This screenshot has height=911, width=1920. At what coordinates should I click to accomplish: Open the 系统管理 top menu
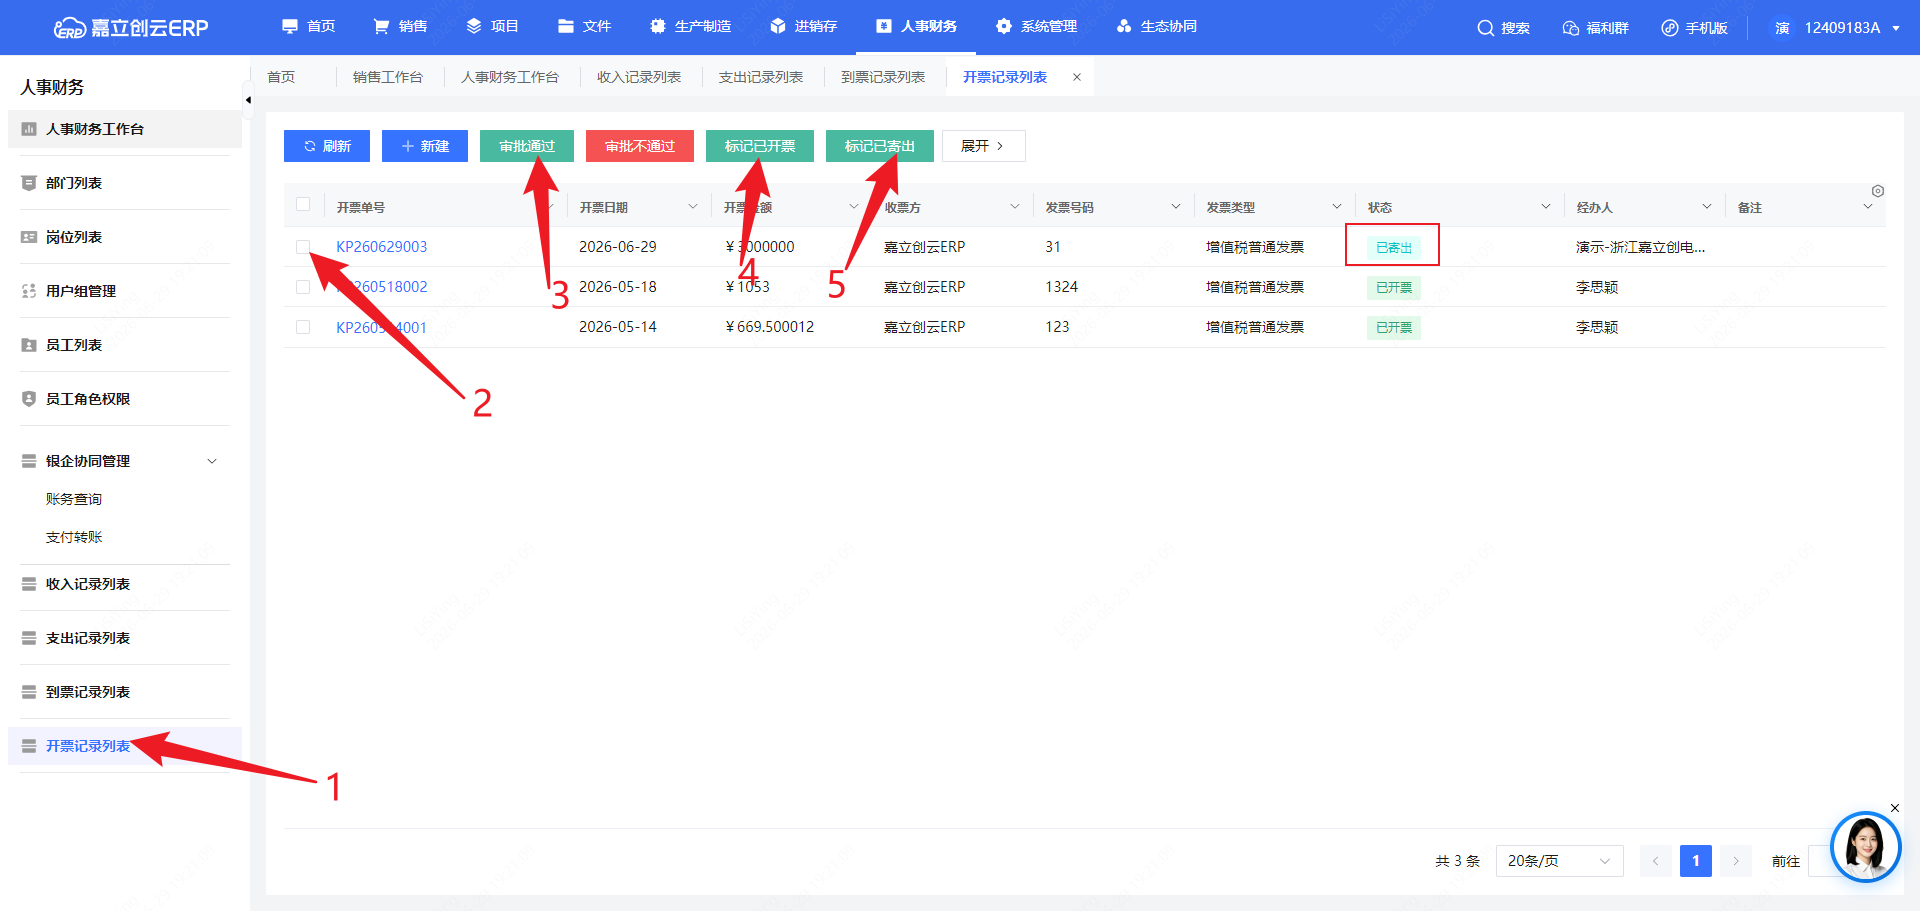[x=1037, y=27]
